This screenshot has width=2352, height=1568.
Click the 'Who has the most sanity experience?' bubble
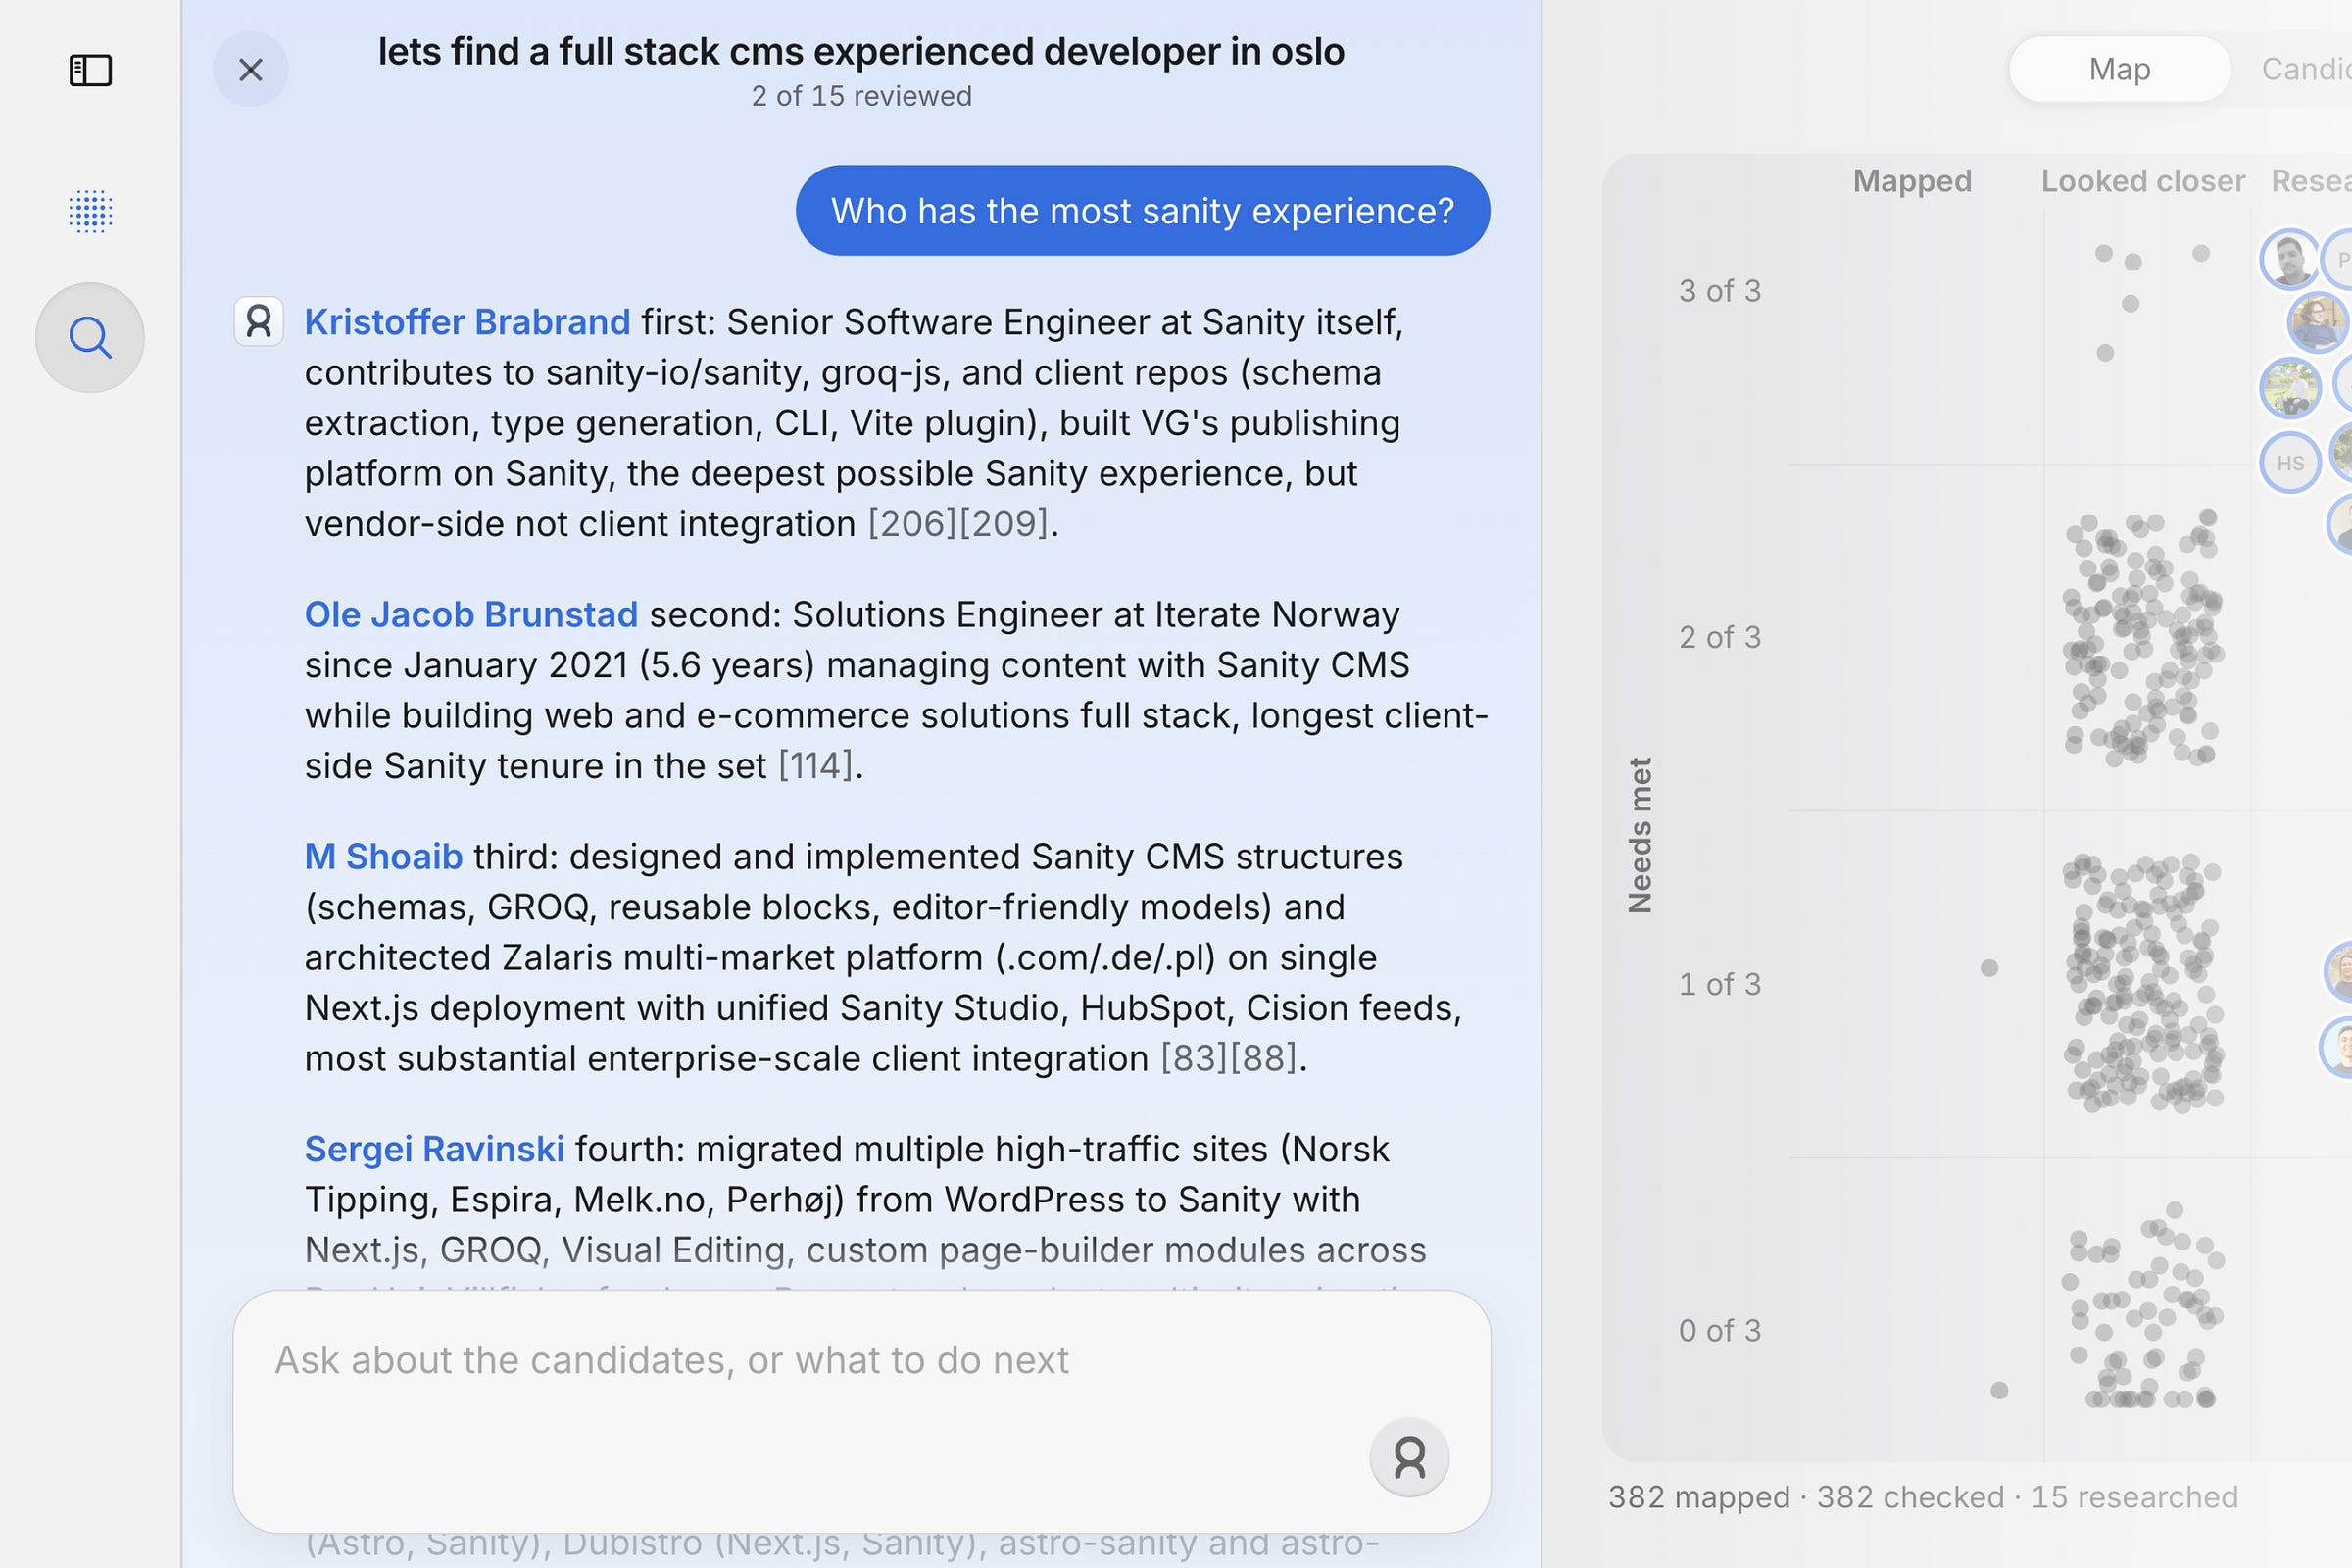pyautogui.click(x=1143, y=210)
